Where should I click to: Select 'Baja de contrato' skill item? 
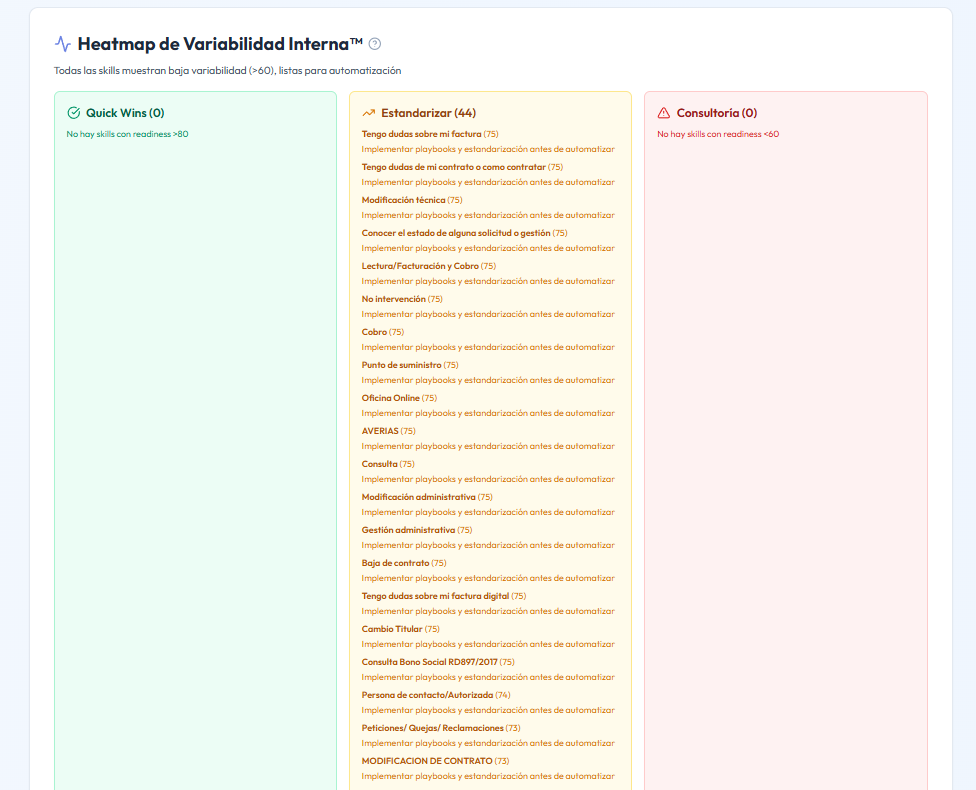click(x=395, y=563)
